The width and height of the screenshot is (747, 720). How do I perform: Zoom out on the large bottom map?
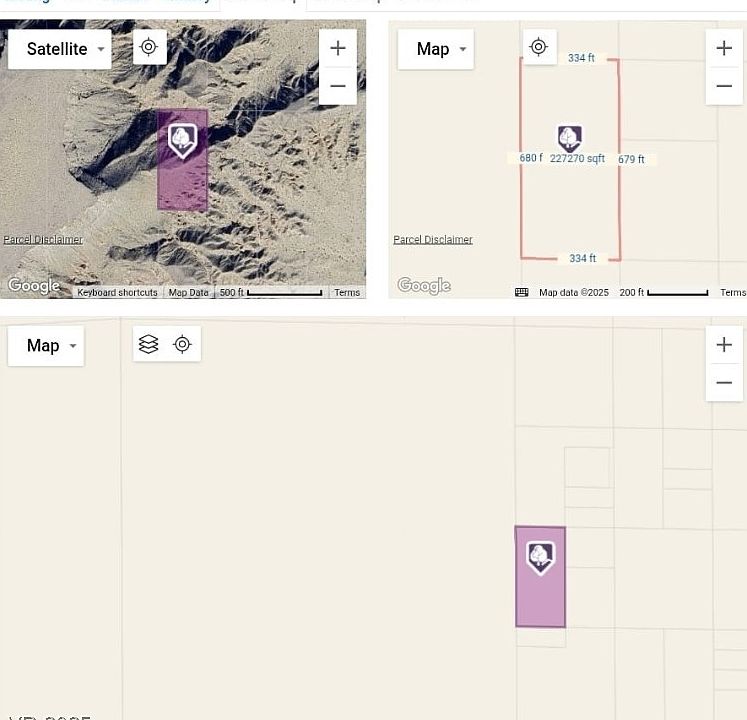(724, 382)
